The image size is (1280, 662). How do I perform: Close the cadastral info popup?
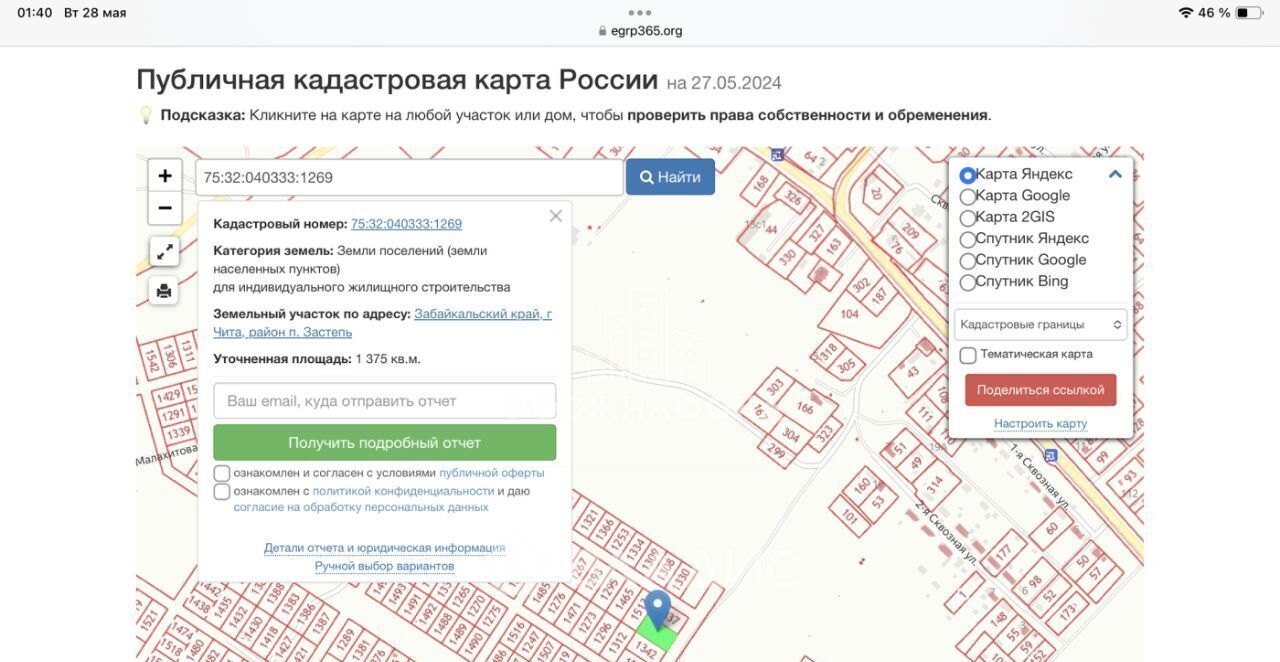556,216
